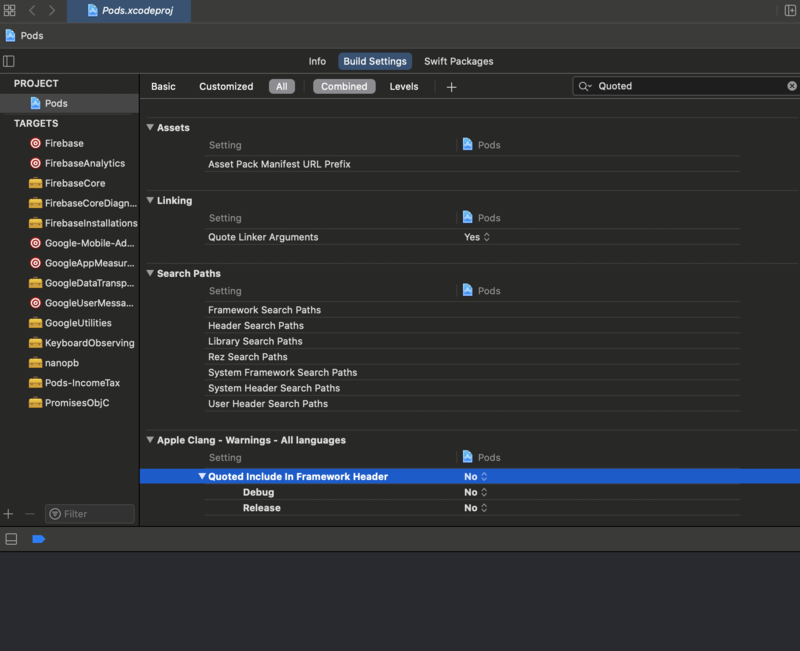Switch to Levels view mode
The image size is (800, 651).
tap(404, 86)
